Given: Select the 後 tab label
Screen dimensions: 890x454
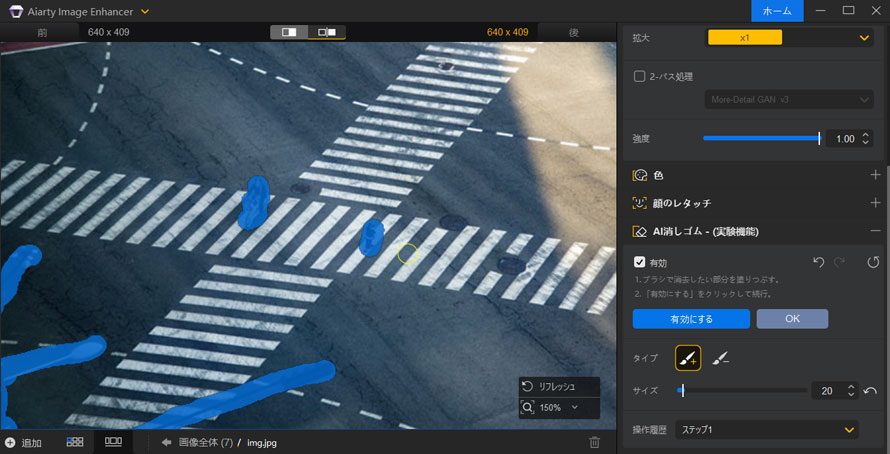Looking at the screenshot, I should pyautogui.click(x=574, y=32).
